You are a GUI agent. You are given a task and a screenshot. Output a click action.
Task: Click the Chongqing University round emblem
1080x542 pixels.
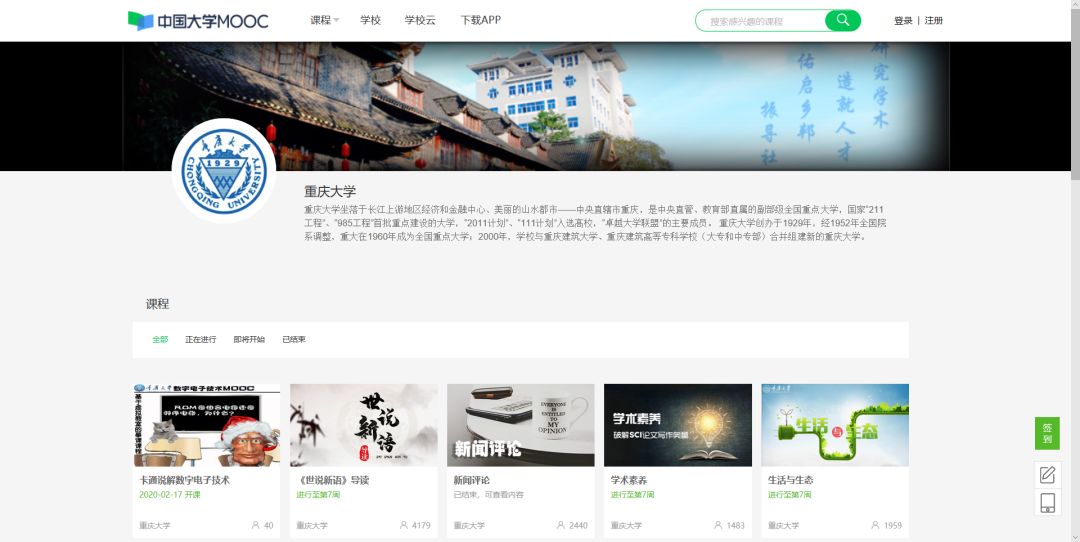click(x=224, y=171)
